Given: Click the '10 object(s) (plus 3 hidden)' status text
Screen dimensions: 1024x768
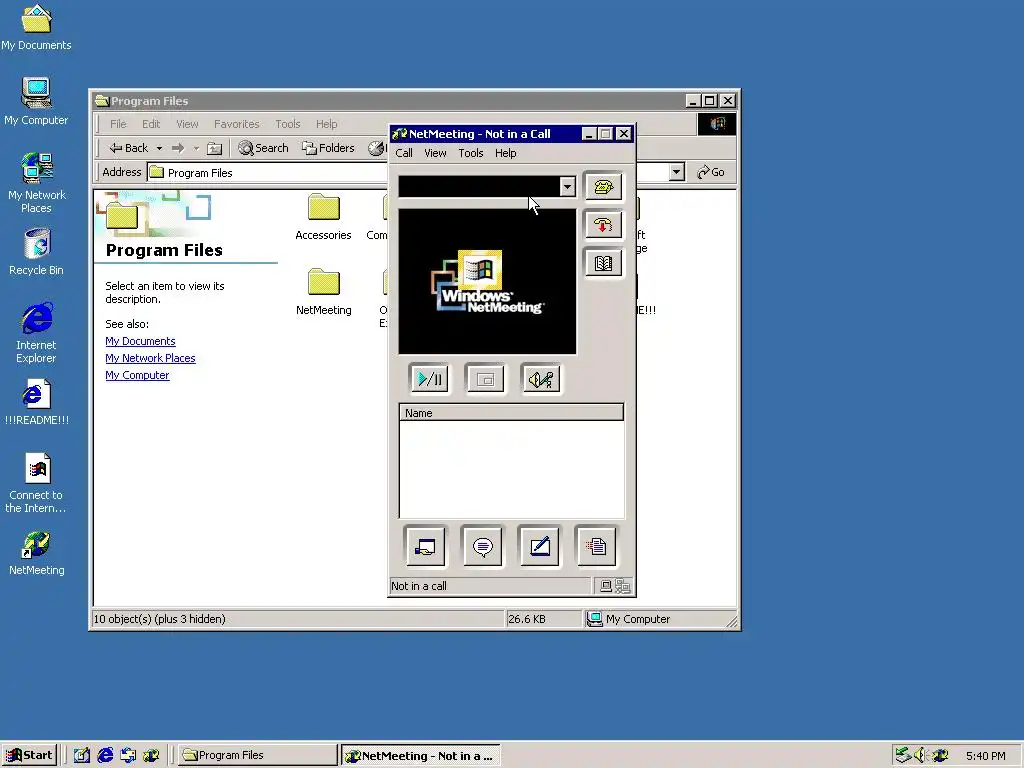Looking at the screenshot, I should pos(159,619).
